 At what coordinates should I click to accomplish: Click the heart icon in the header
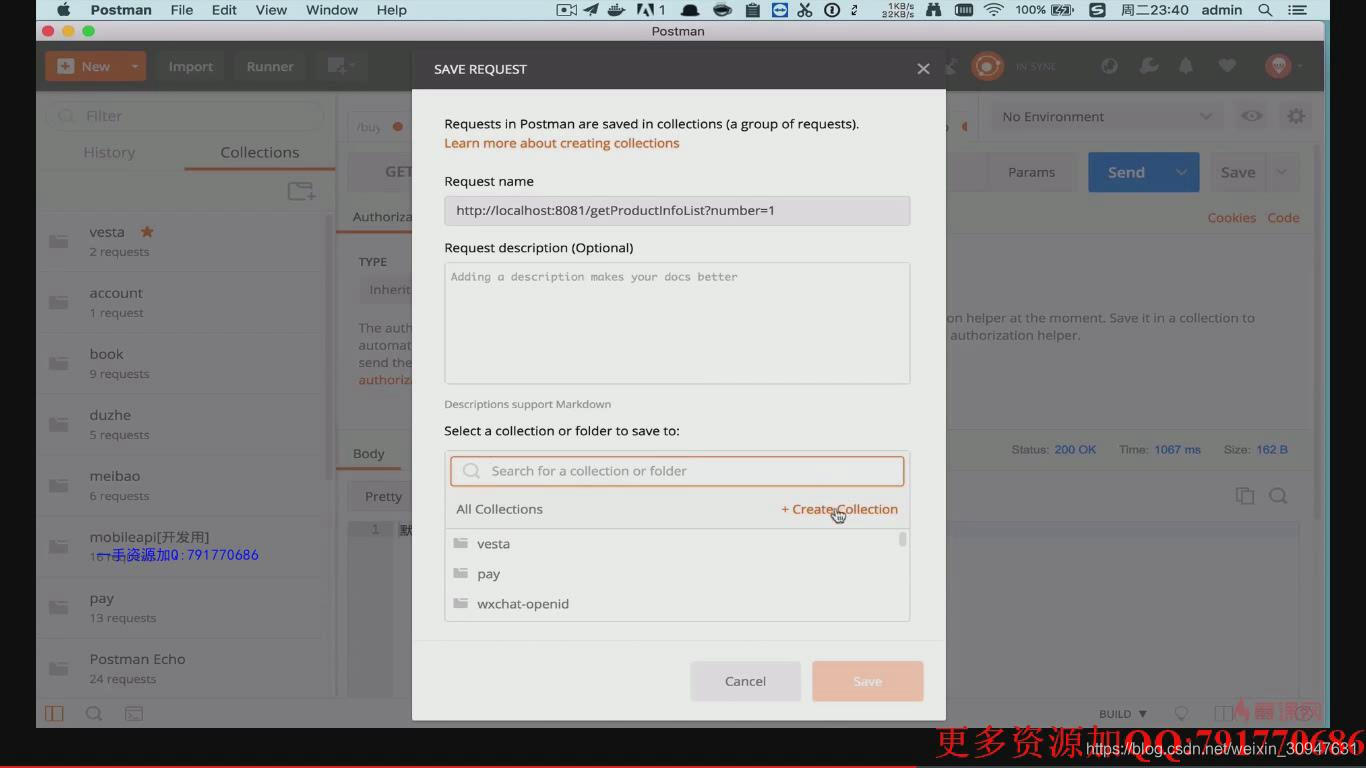coord(1227,66)
